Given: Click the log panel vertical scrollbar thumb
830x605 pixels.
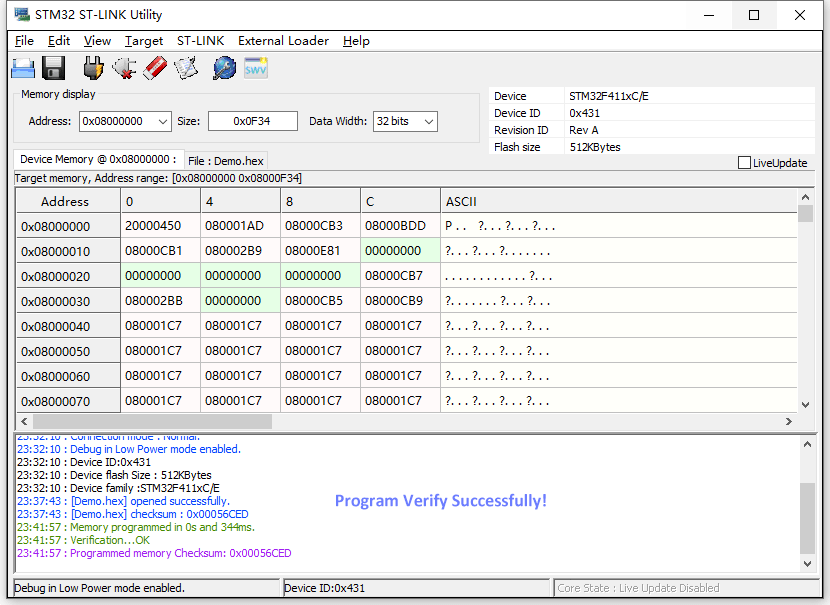Looking at the screenshot, I should pyautogui.click(x=807, y=518).
